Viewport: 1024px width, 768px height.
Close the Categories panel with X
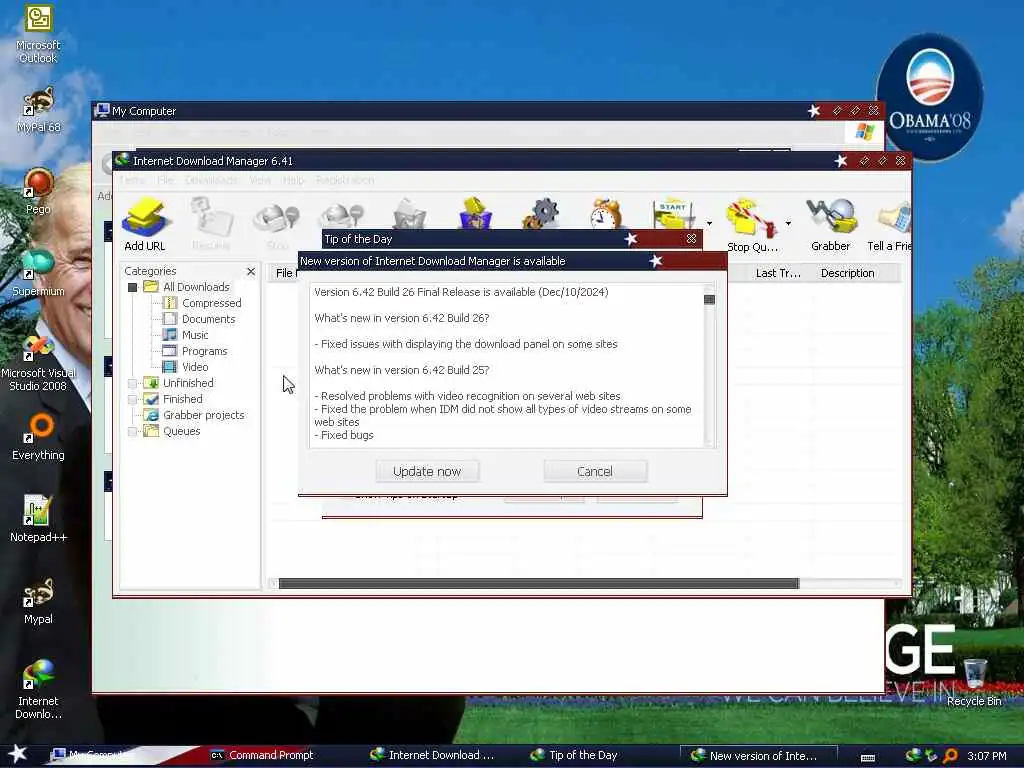point(251,271)
